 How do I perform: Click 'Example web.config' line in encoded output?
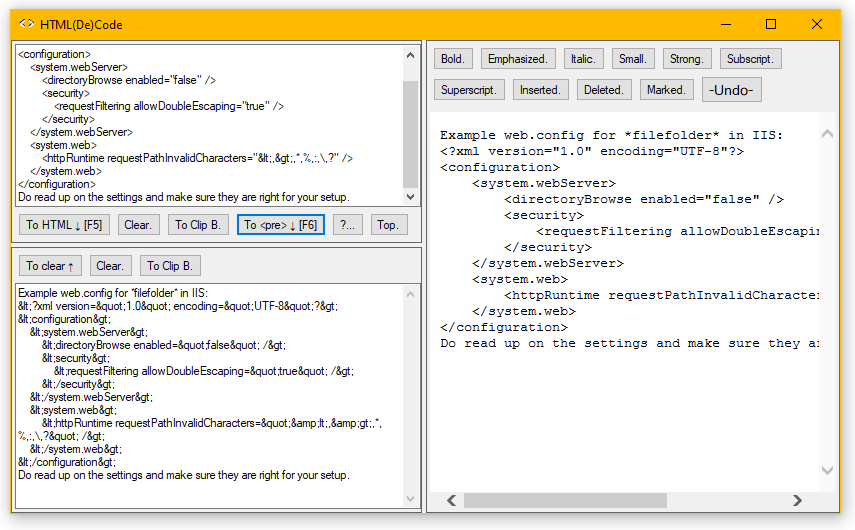(113, 293)
